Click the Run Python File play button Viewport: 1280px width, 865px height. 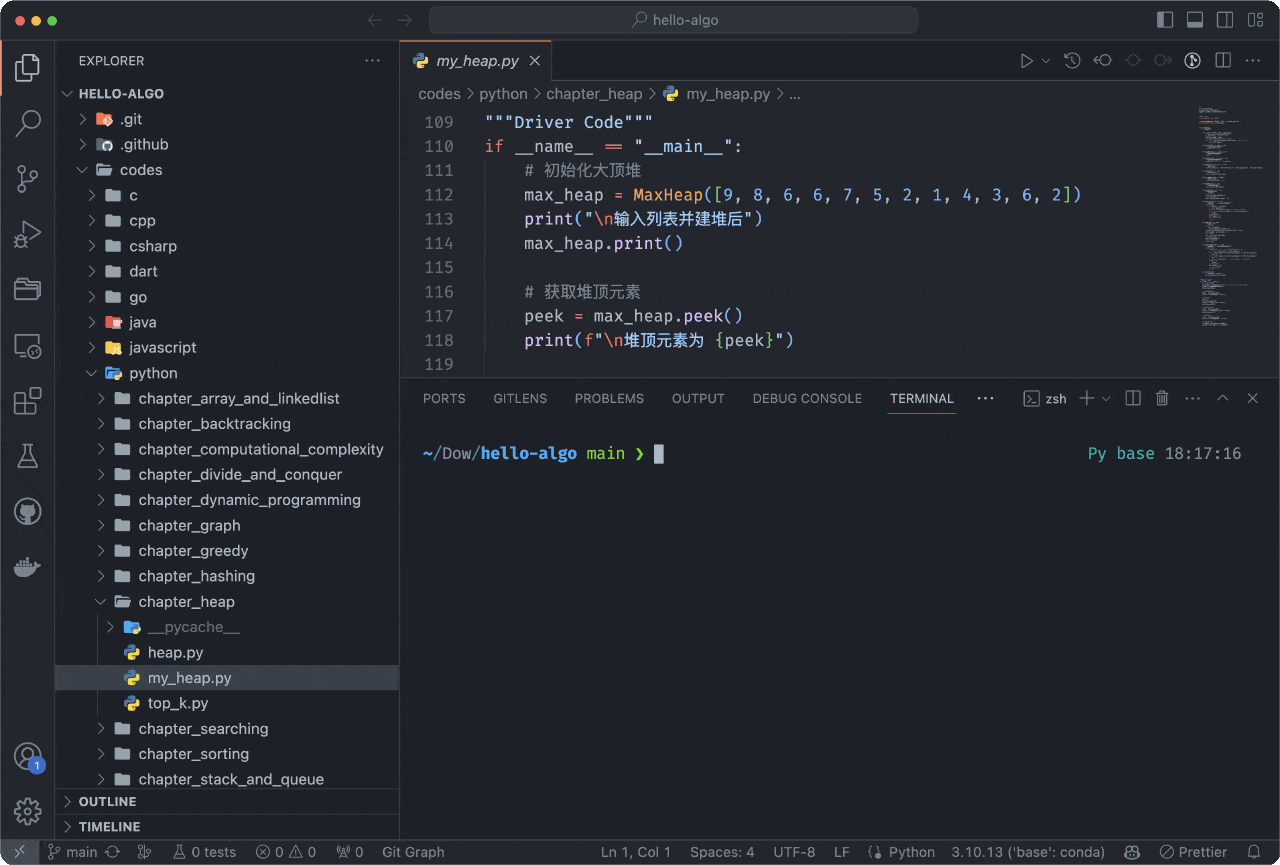1026,61
